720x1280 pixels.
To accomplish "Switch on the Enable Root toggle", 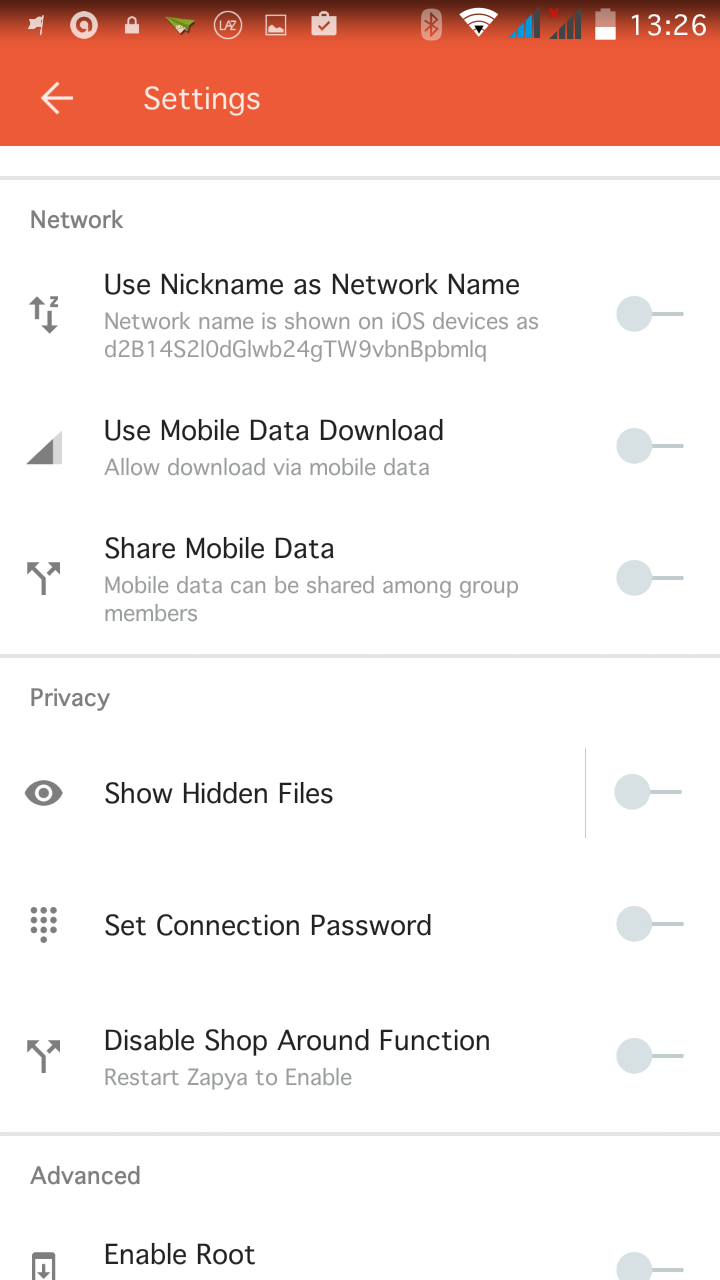I will point(649,1267).
